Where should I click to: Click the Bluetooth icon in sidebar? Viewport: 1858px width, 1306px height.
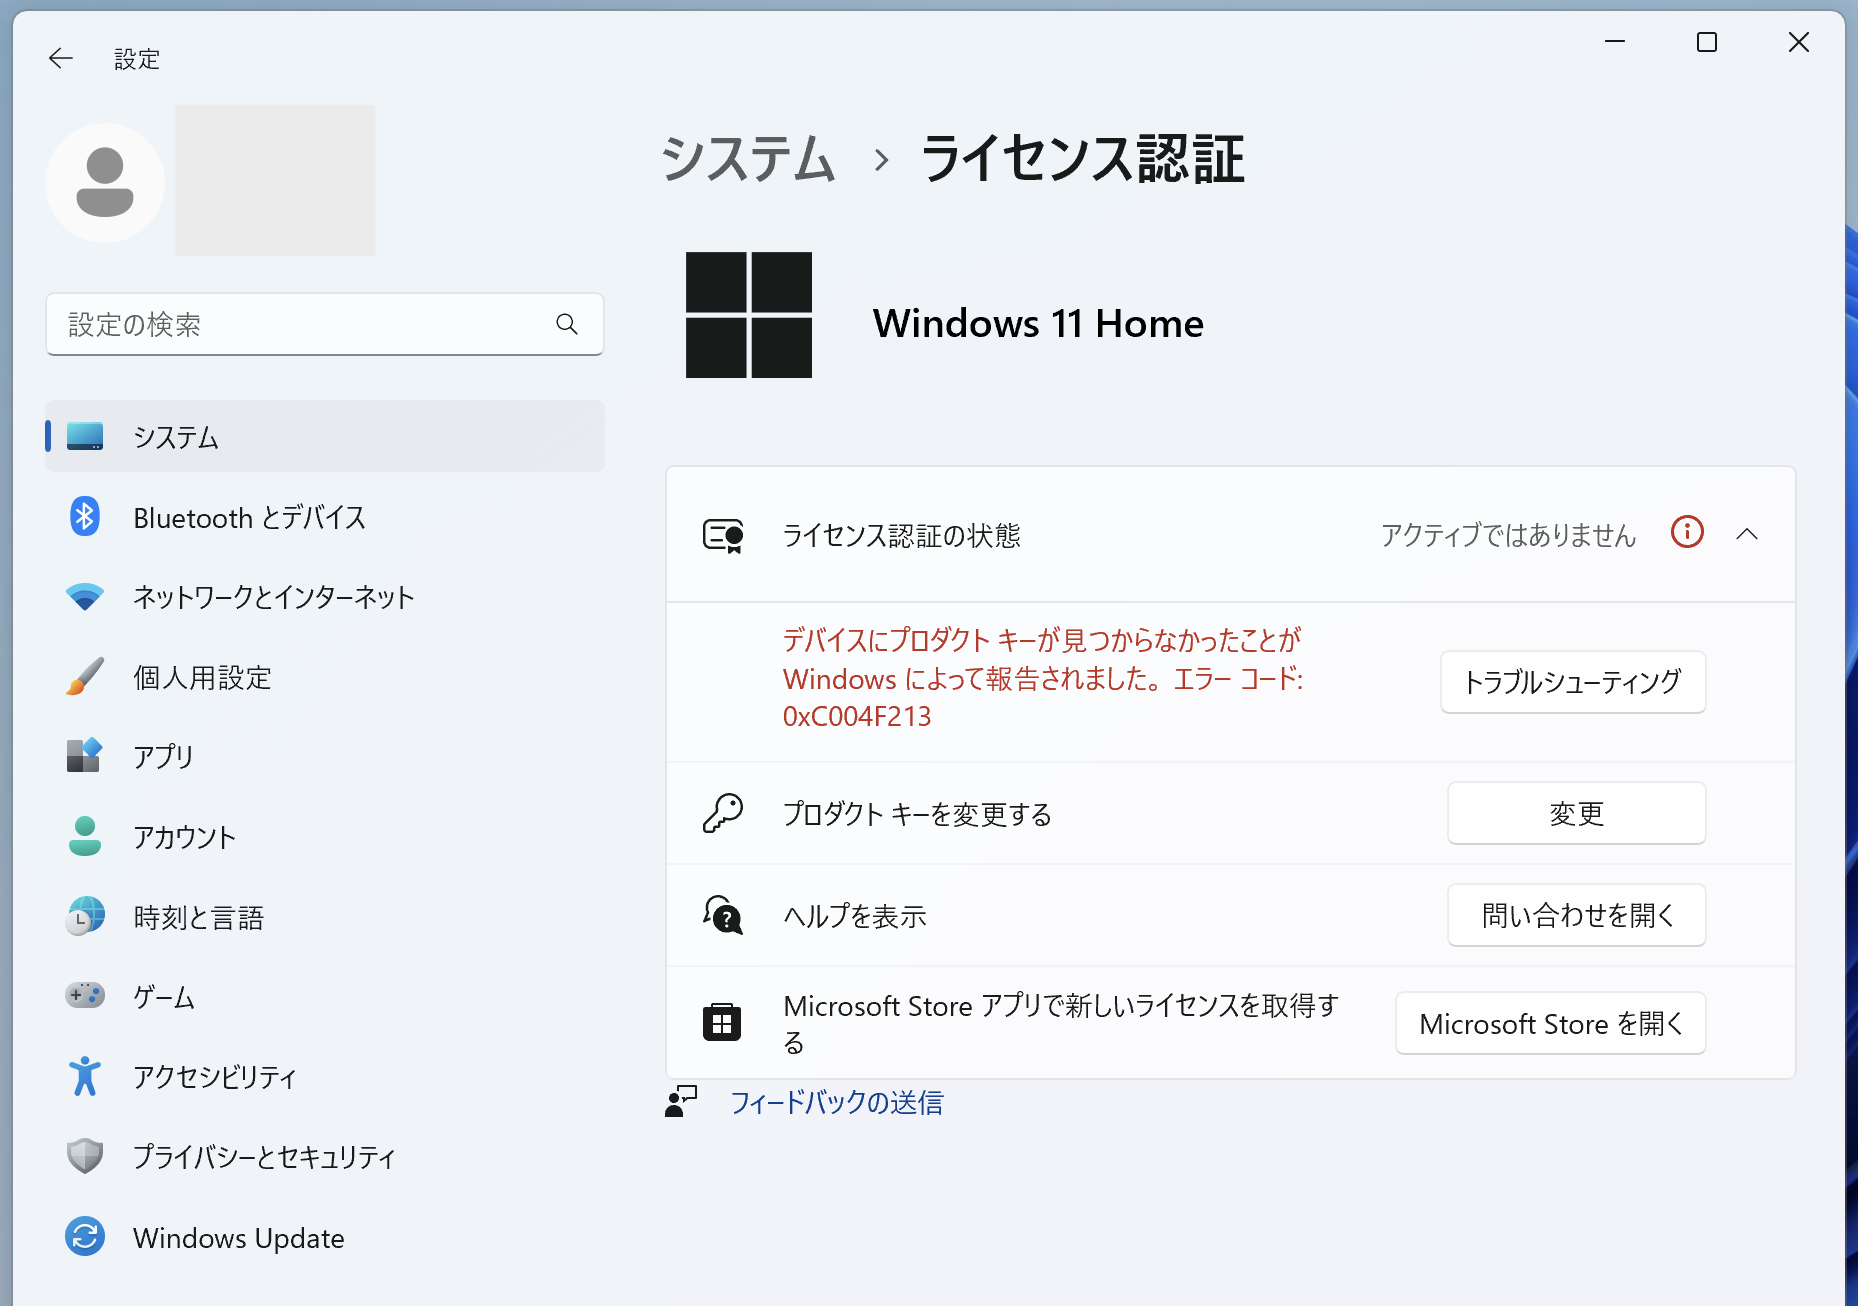point(85,517)
